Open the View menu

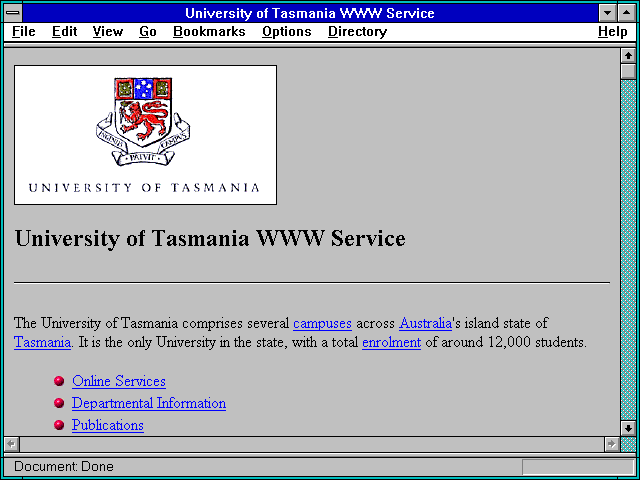(x=107, y=32)
